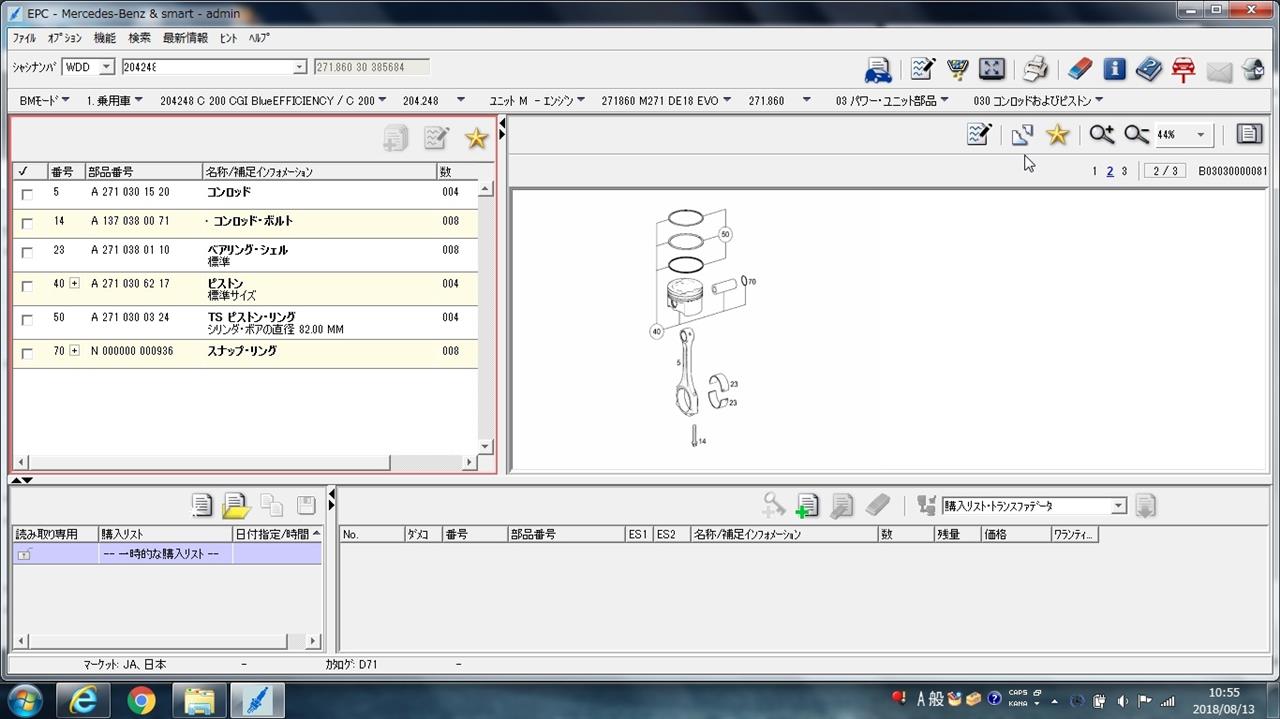Open the 1.乗用車 dropdown
This screenshot has height=719, width=1280.
tap(138, 100)
